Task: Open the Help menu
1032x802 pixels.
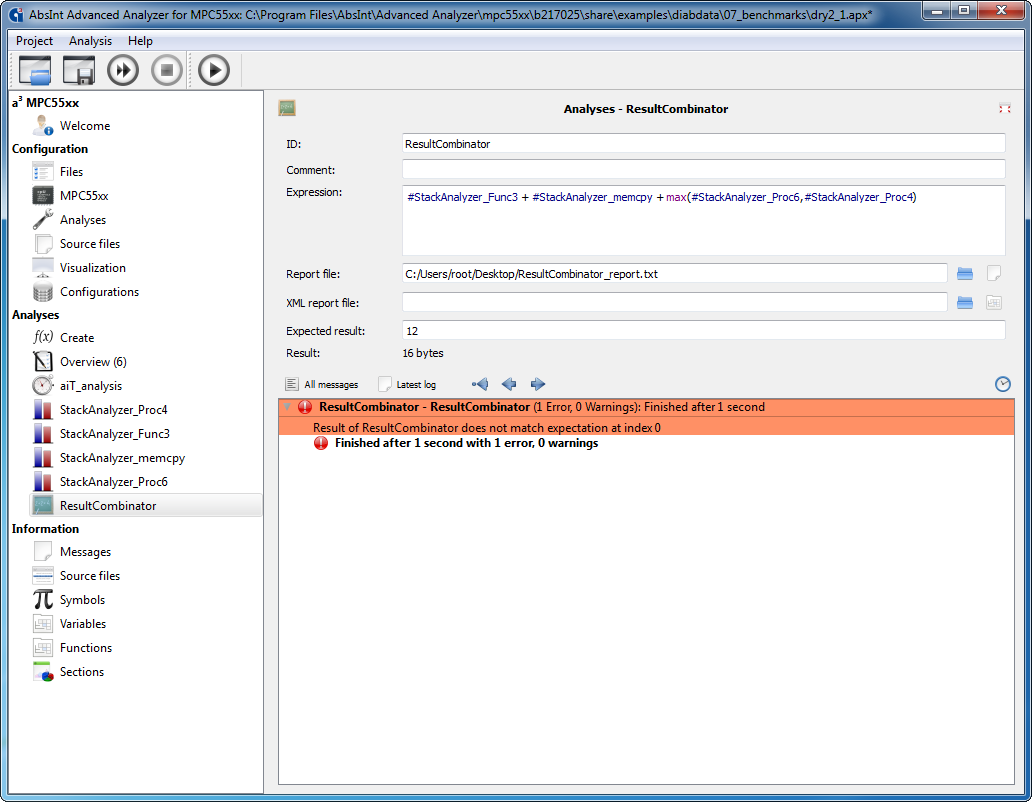Action: click(140, 41)
